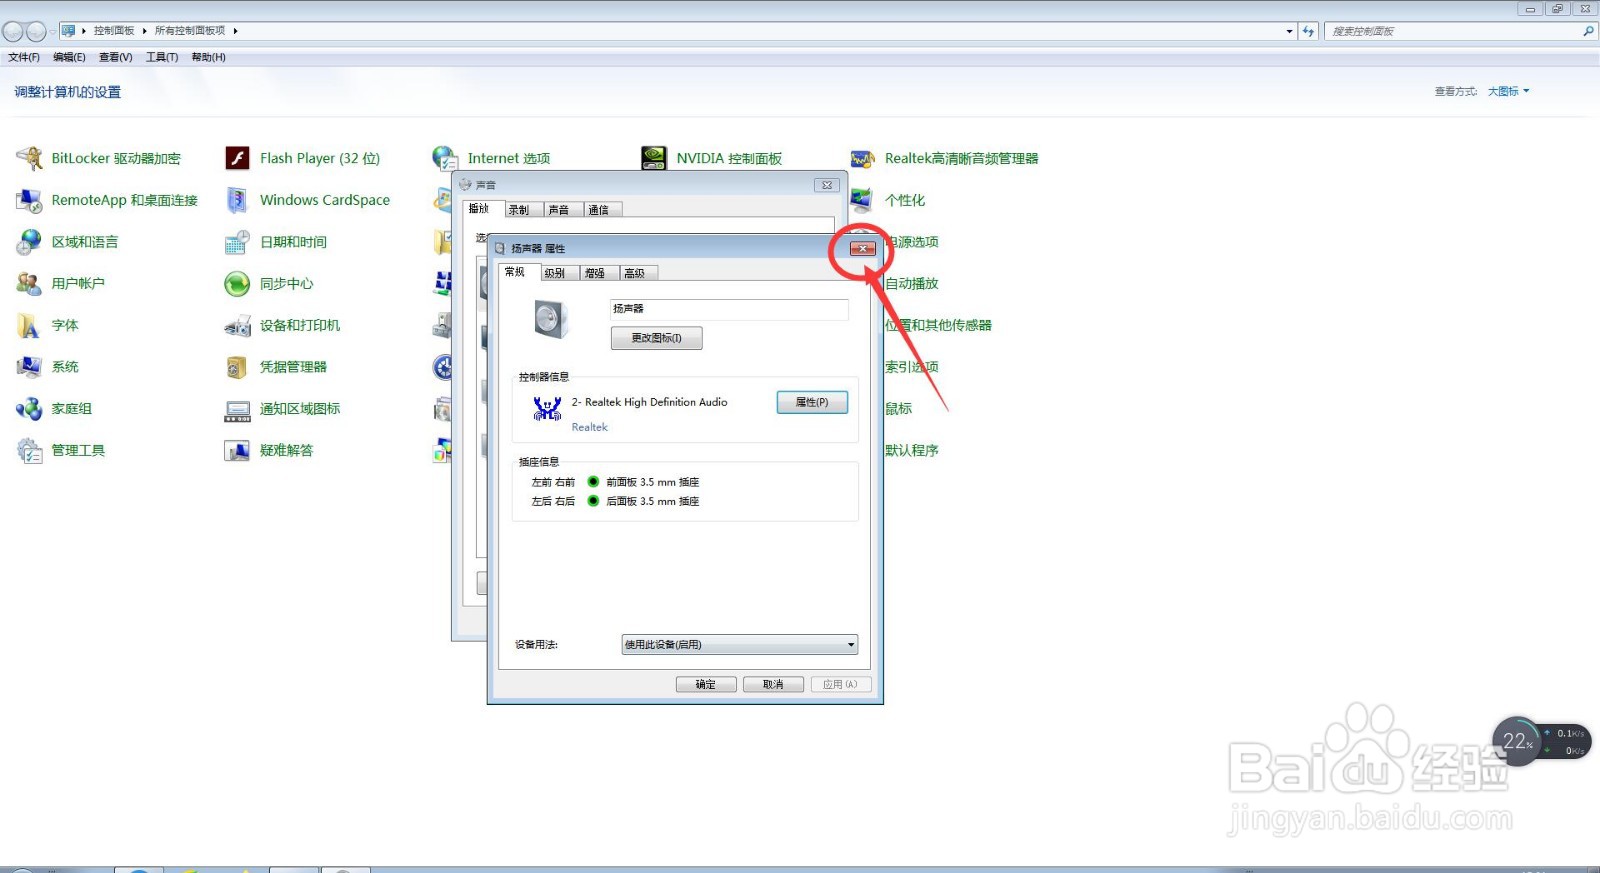Click the 取消 button
Viewport: 1600px width, 873px height.
773,685
